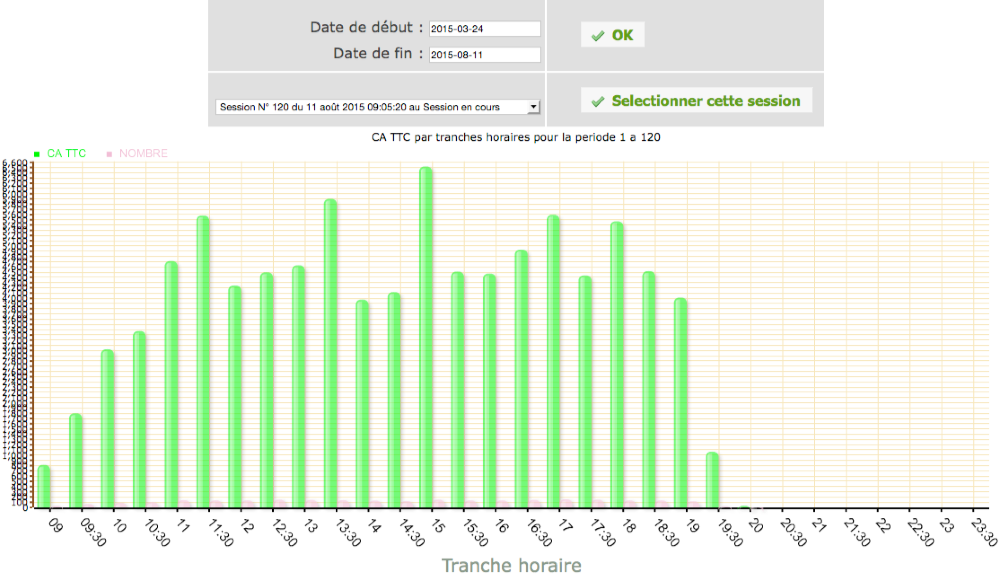Image resolution: width=1000 pixels, height=581 pixels.
Task: Click the green checkmark icon in OK button
Action: (597, 35)
